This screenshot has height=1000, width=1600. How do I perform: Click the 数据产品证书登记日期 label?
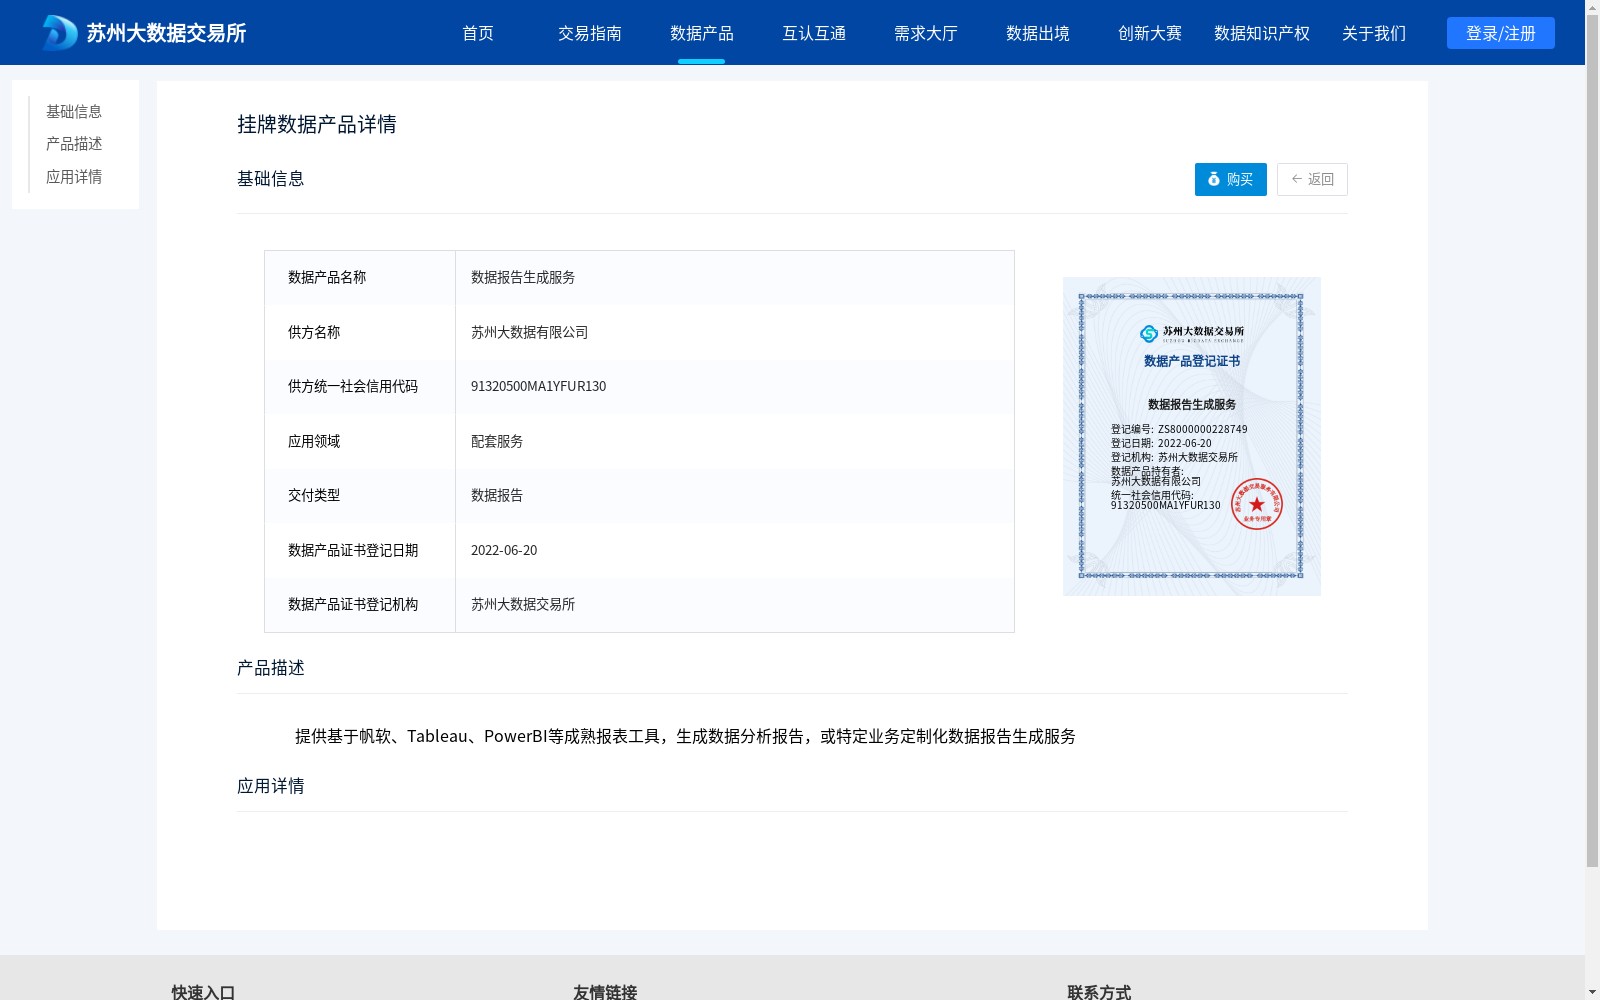(x=353, y=550)
